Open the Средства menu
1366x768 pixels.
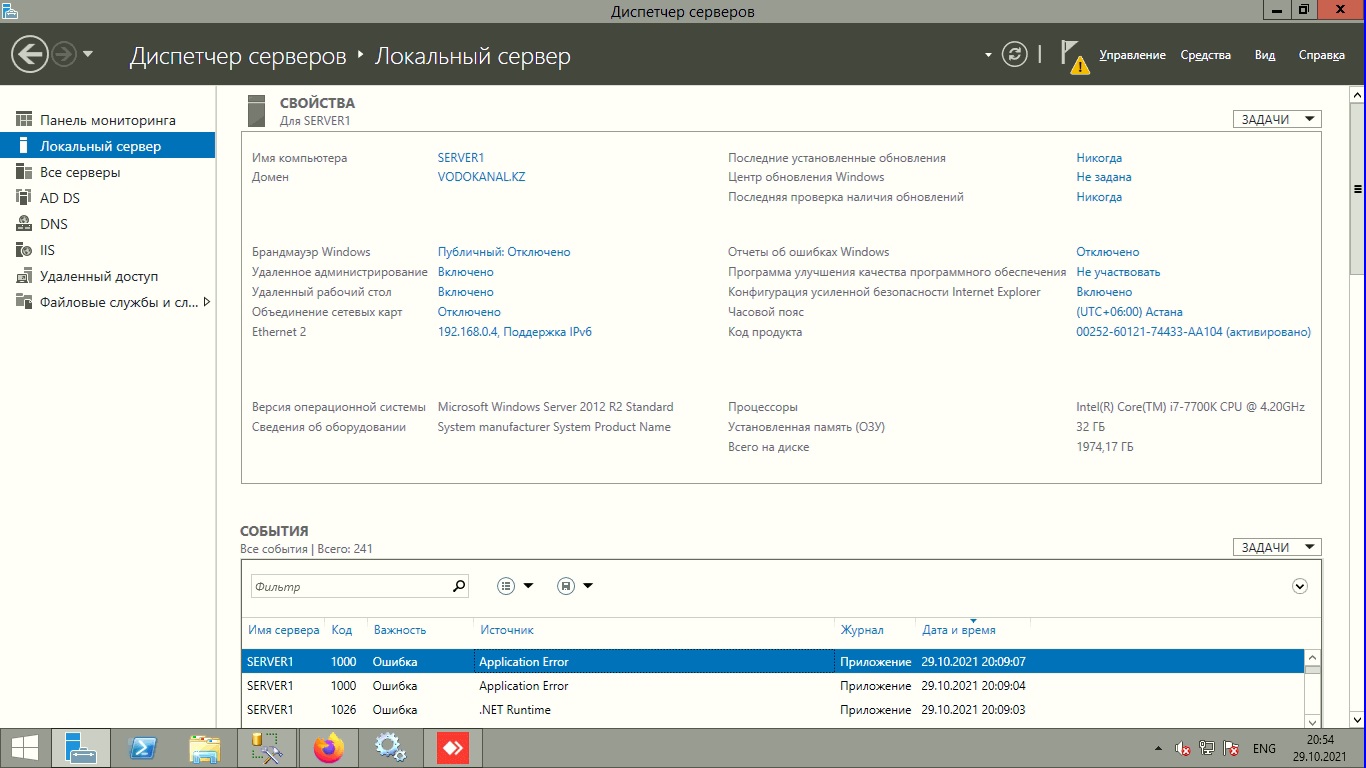(x=1205, y=55)
